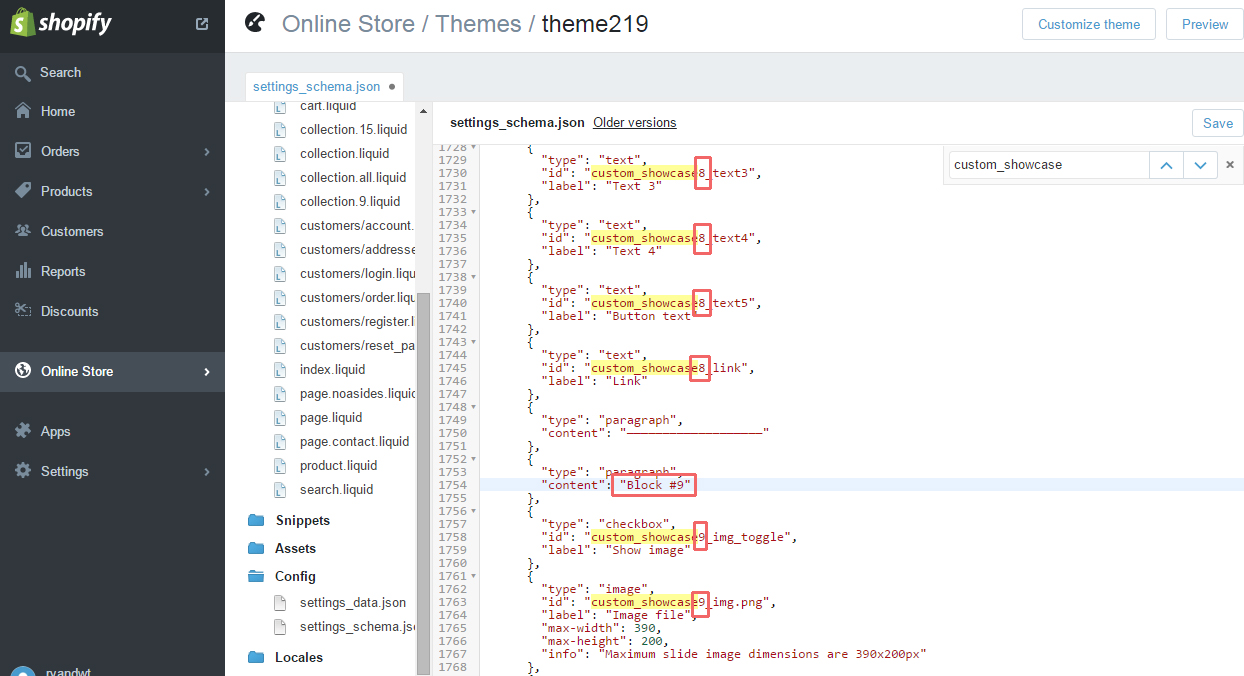Collapse code fold arrow at line 1738
This screenshot has width=1244, height=676.
473,277
